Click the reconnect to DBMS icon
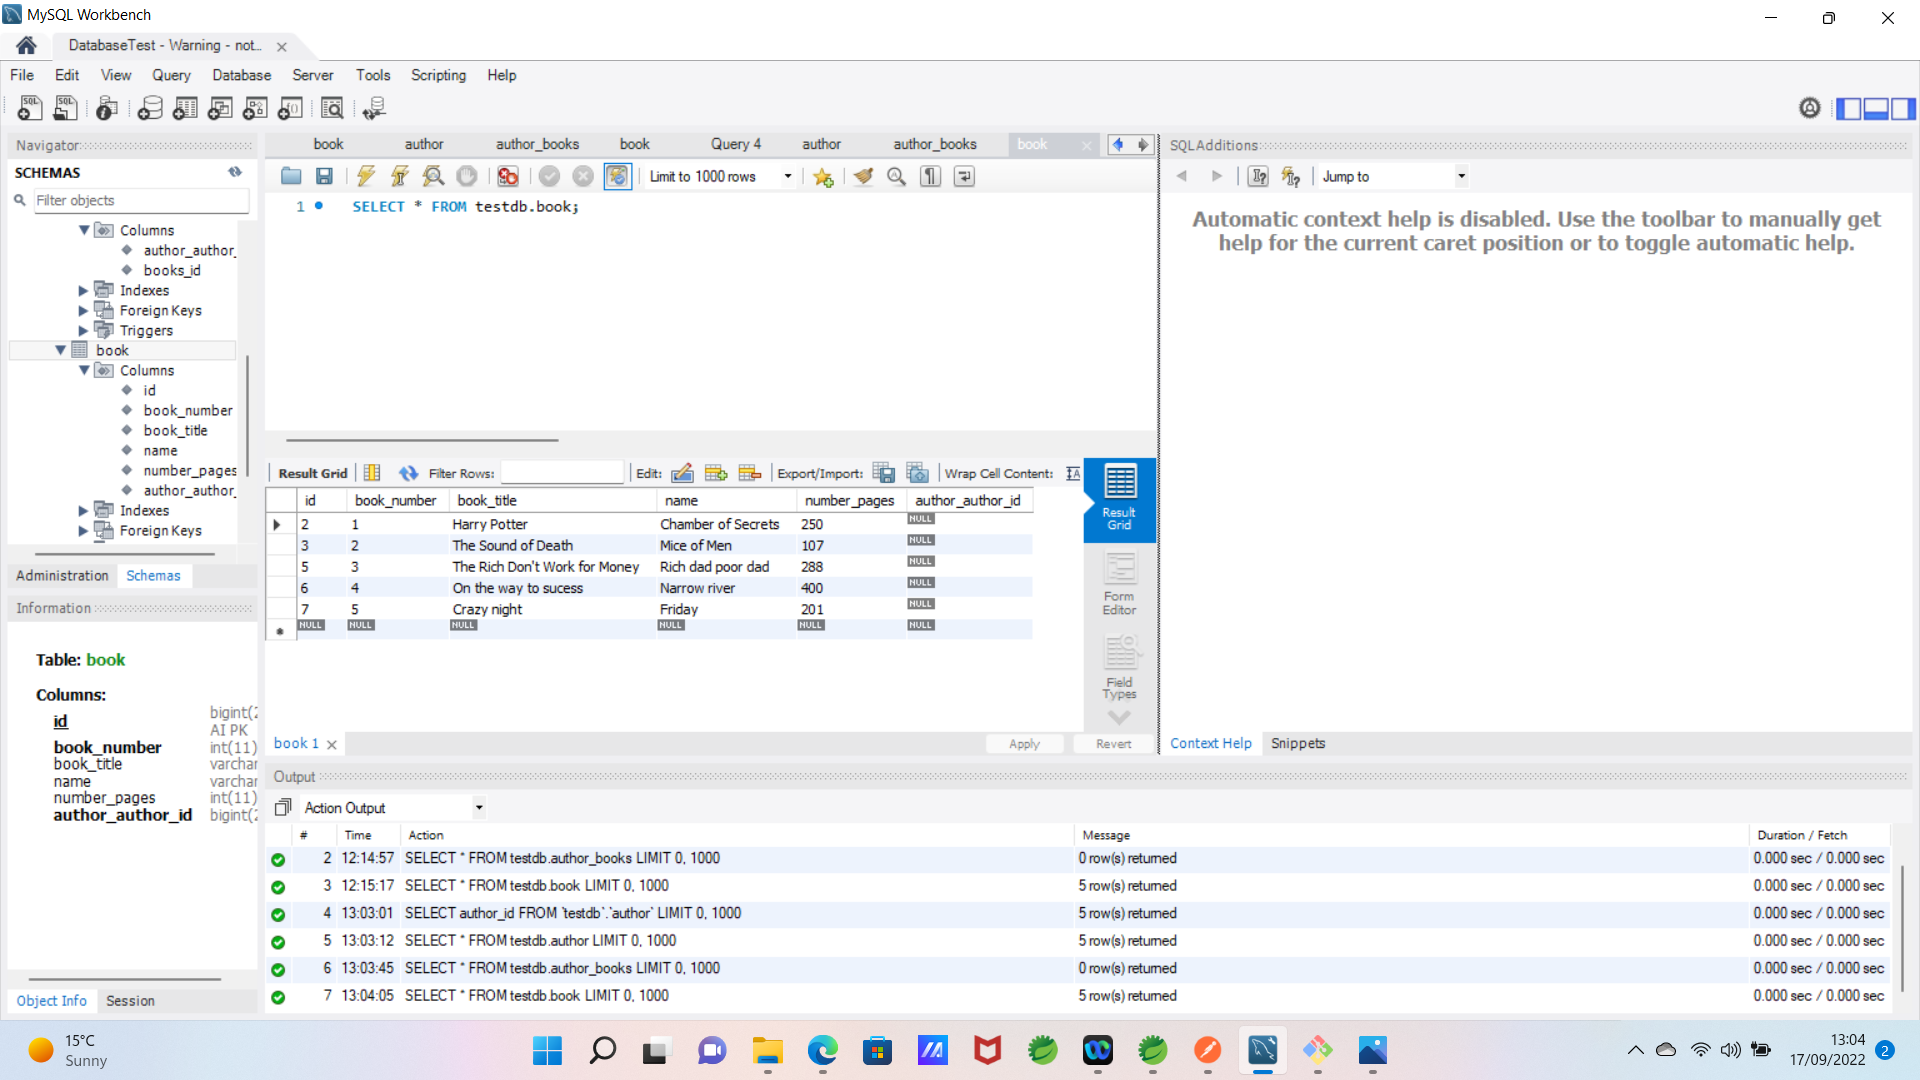1920x1080 pixels. (374, 108)
